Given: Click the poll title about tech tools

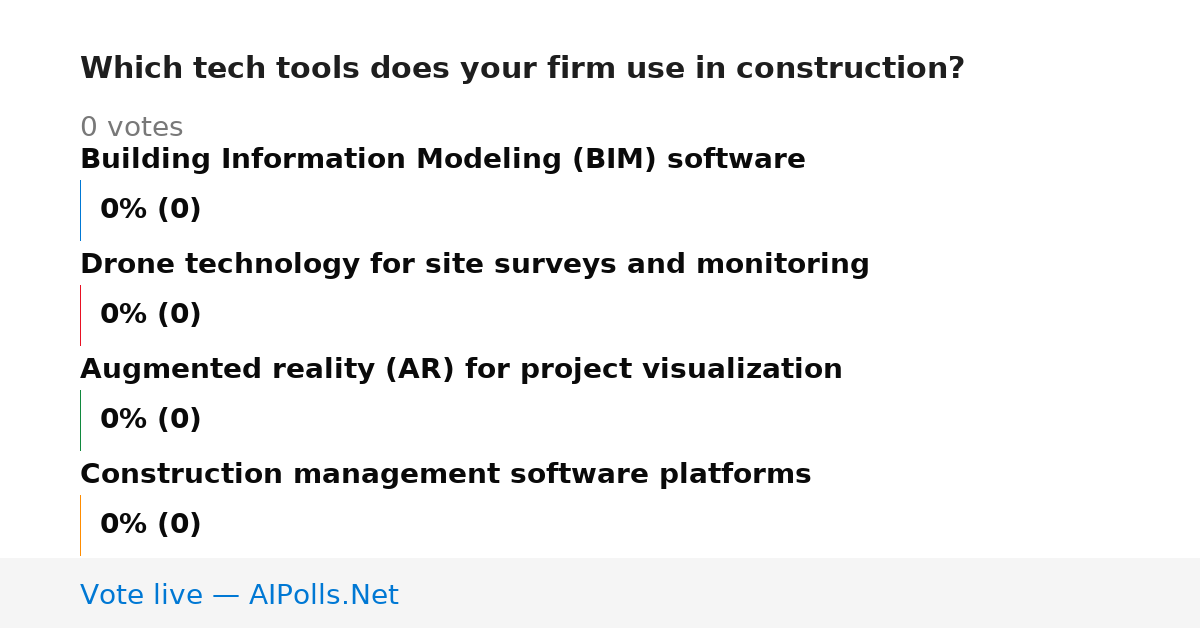Looking at the screenshot, I should coord(522,69).
